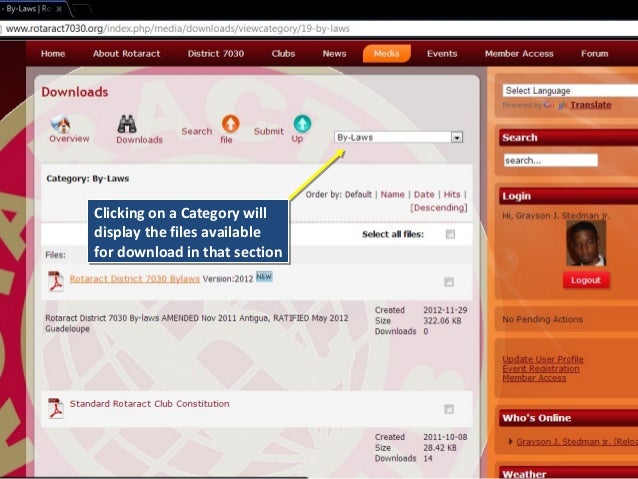The image size is (638, 479).
Task: Click the teal Up arrow icon
Action: [x=302, y=124]
